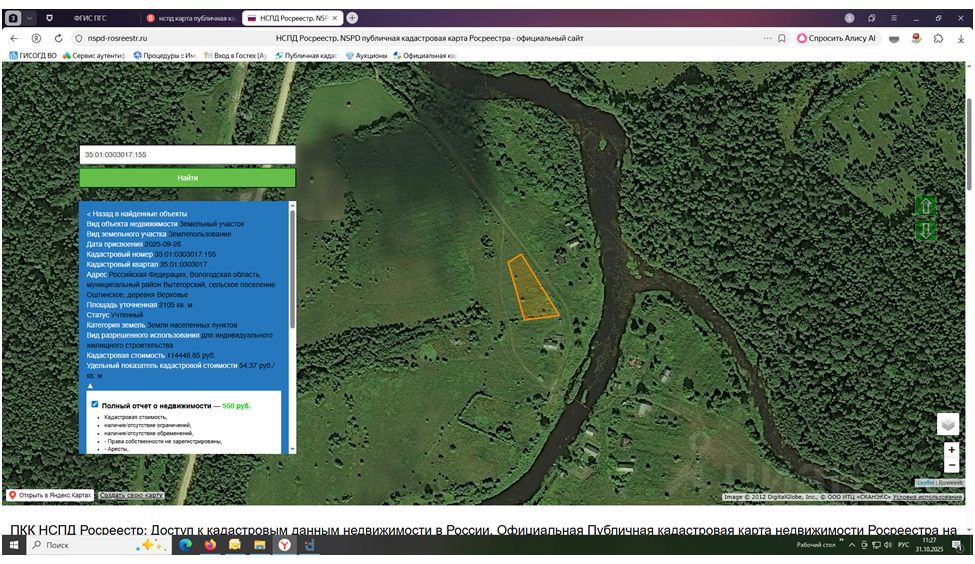The image size is (975, 564).
Task: Open a new browser tab with plus icon
Action: (x=352, y=18)
